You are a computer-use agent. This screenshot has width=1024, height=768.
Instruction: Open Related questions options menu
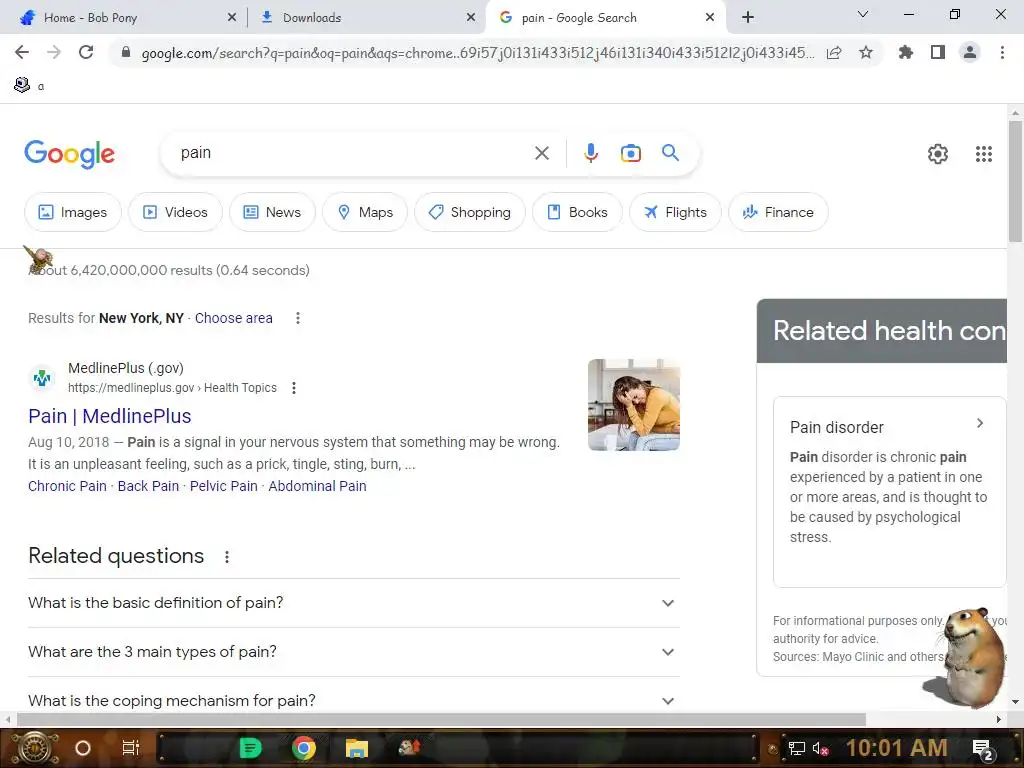227,556
